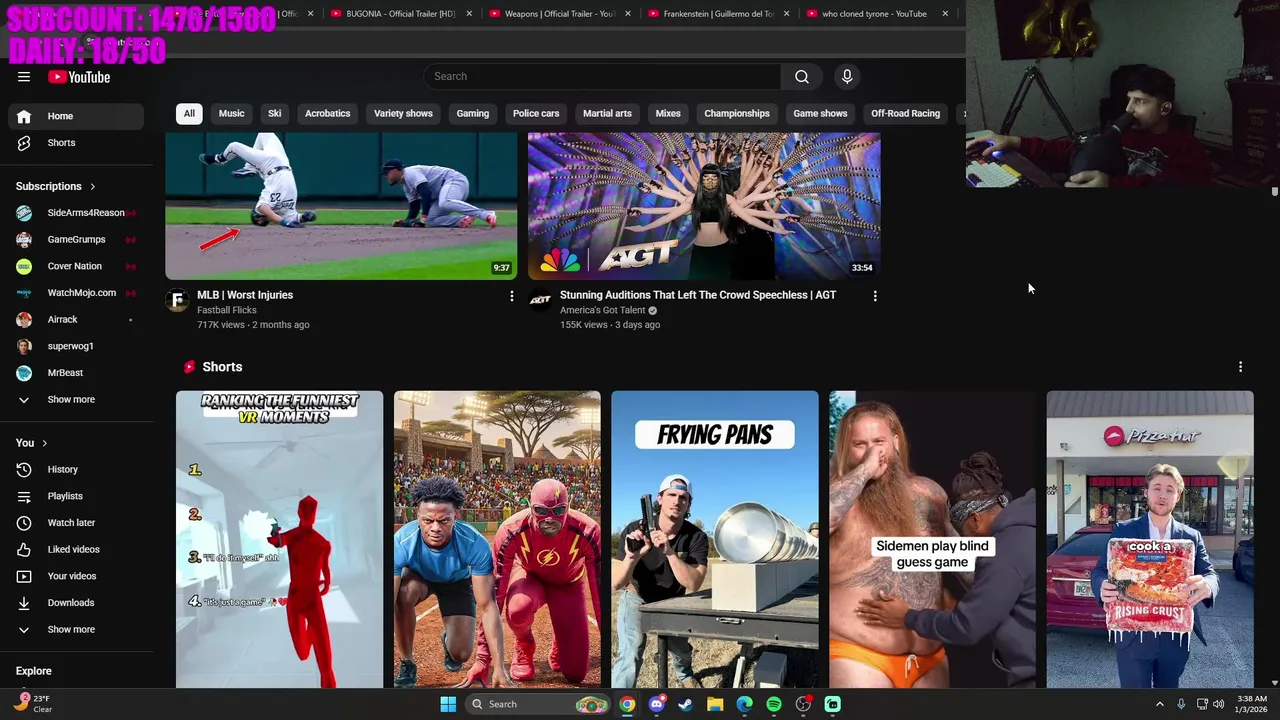1280x720 pixels.
Task: Open MLB Worst Injuries video title
Action: tap(245, 295)
